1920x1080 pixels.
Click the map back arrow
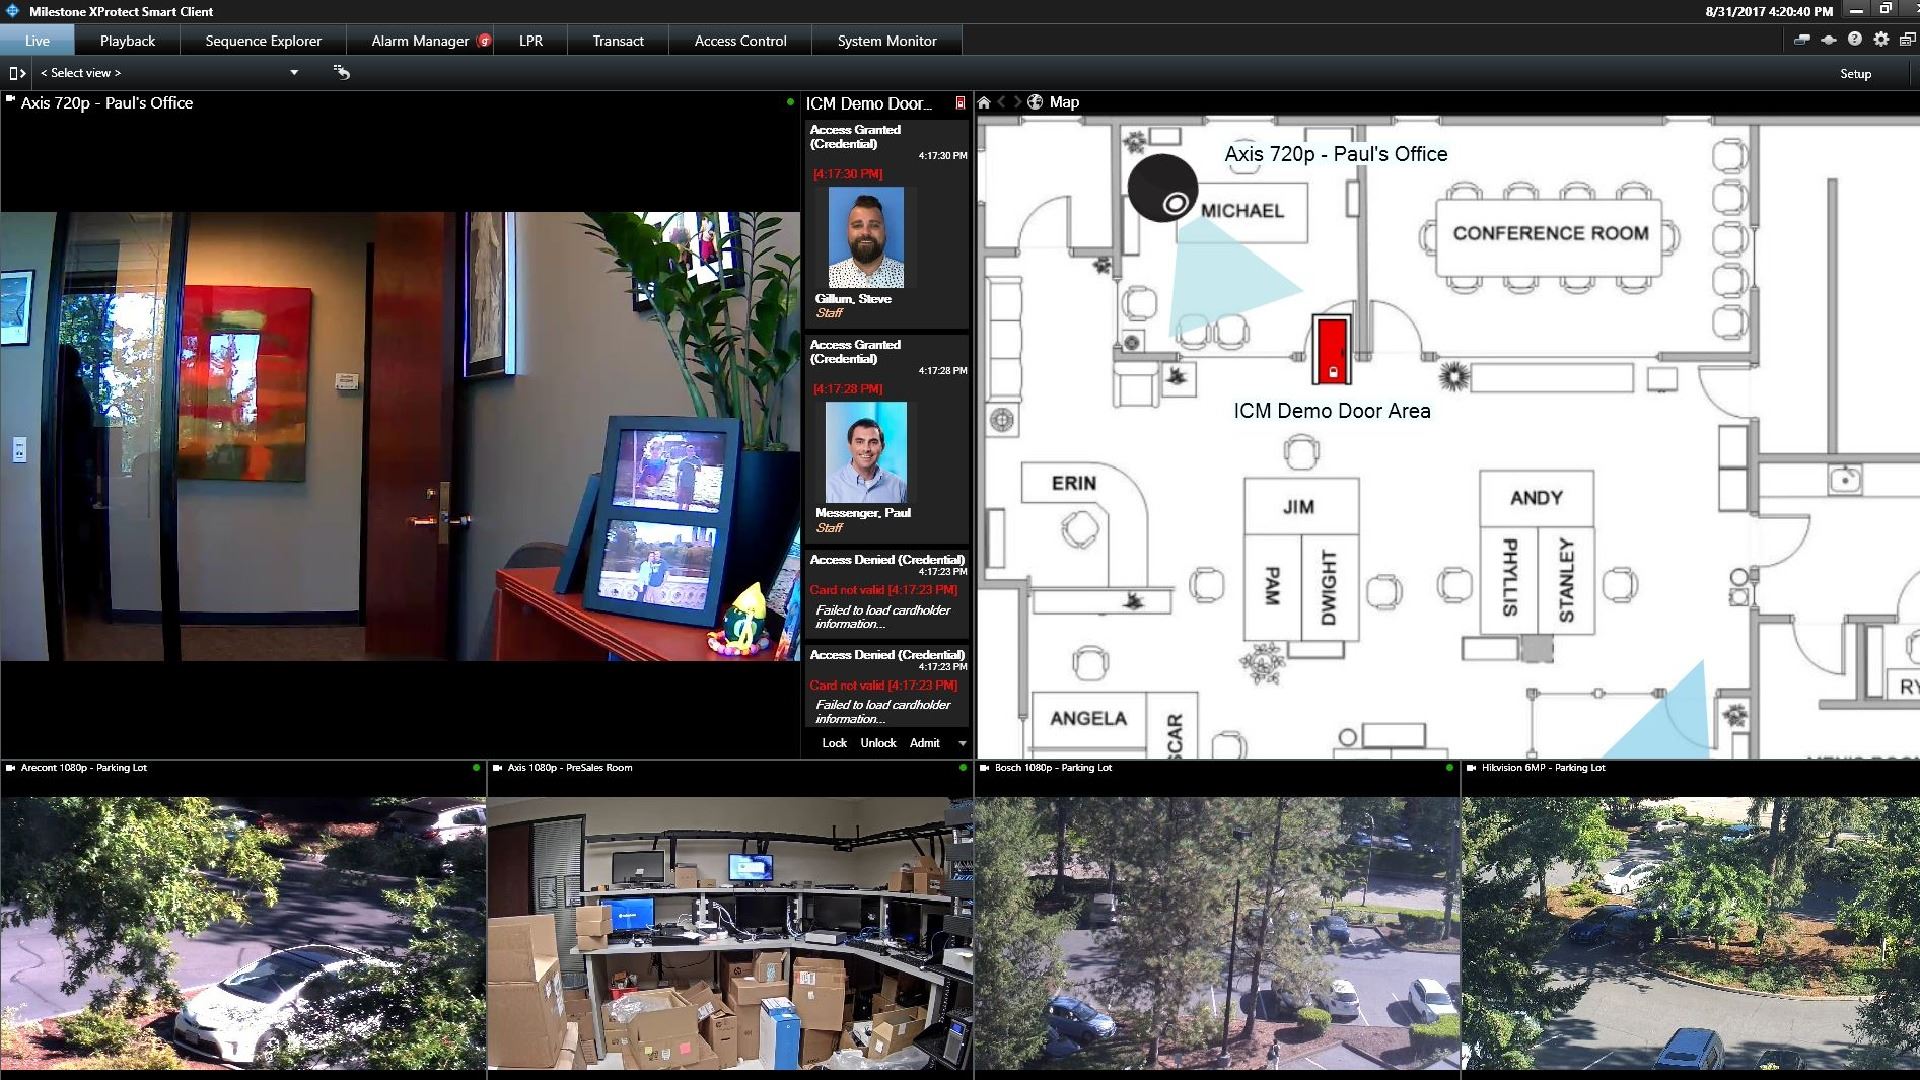pos(1001,102)
